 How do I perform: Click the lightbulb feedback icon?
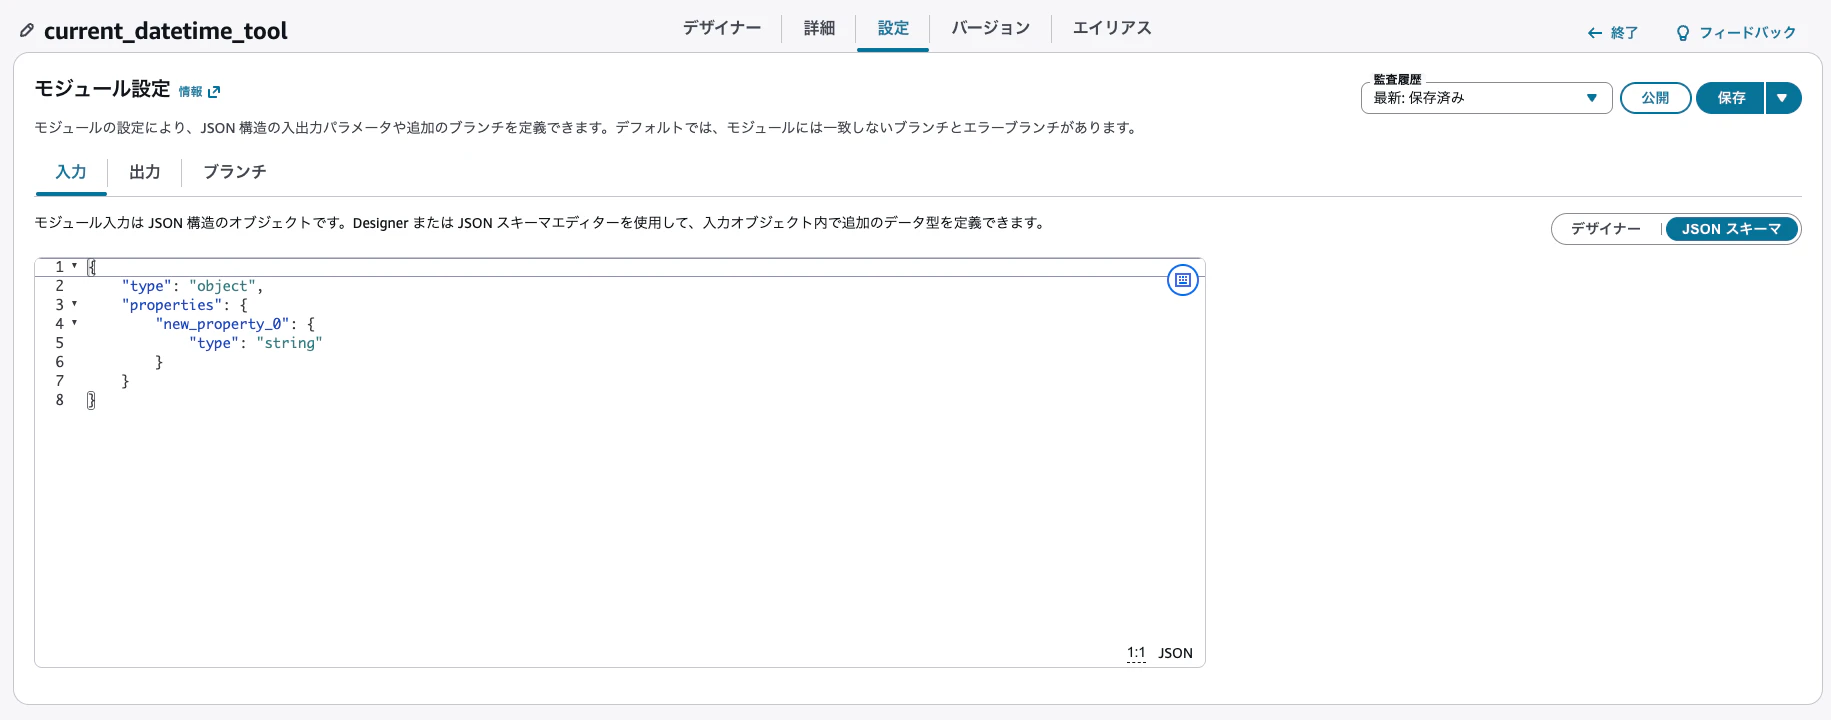(x=1682, y=33)
